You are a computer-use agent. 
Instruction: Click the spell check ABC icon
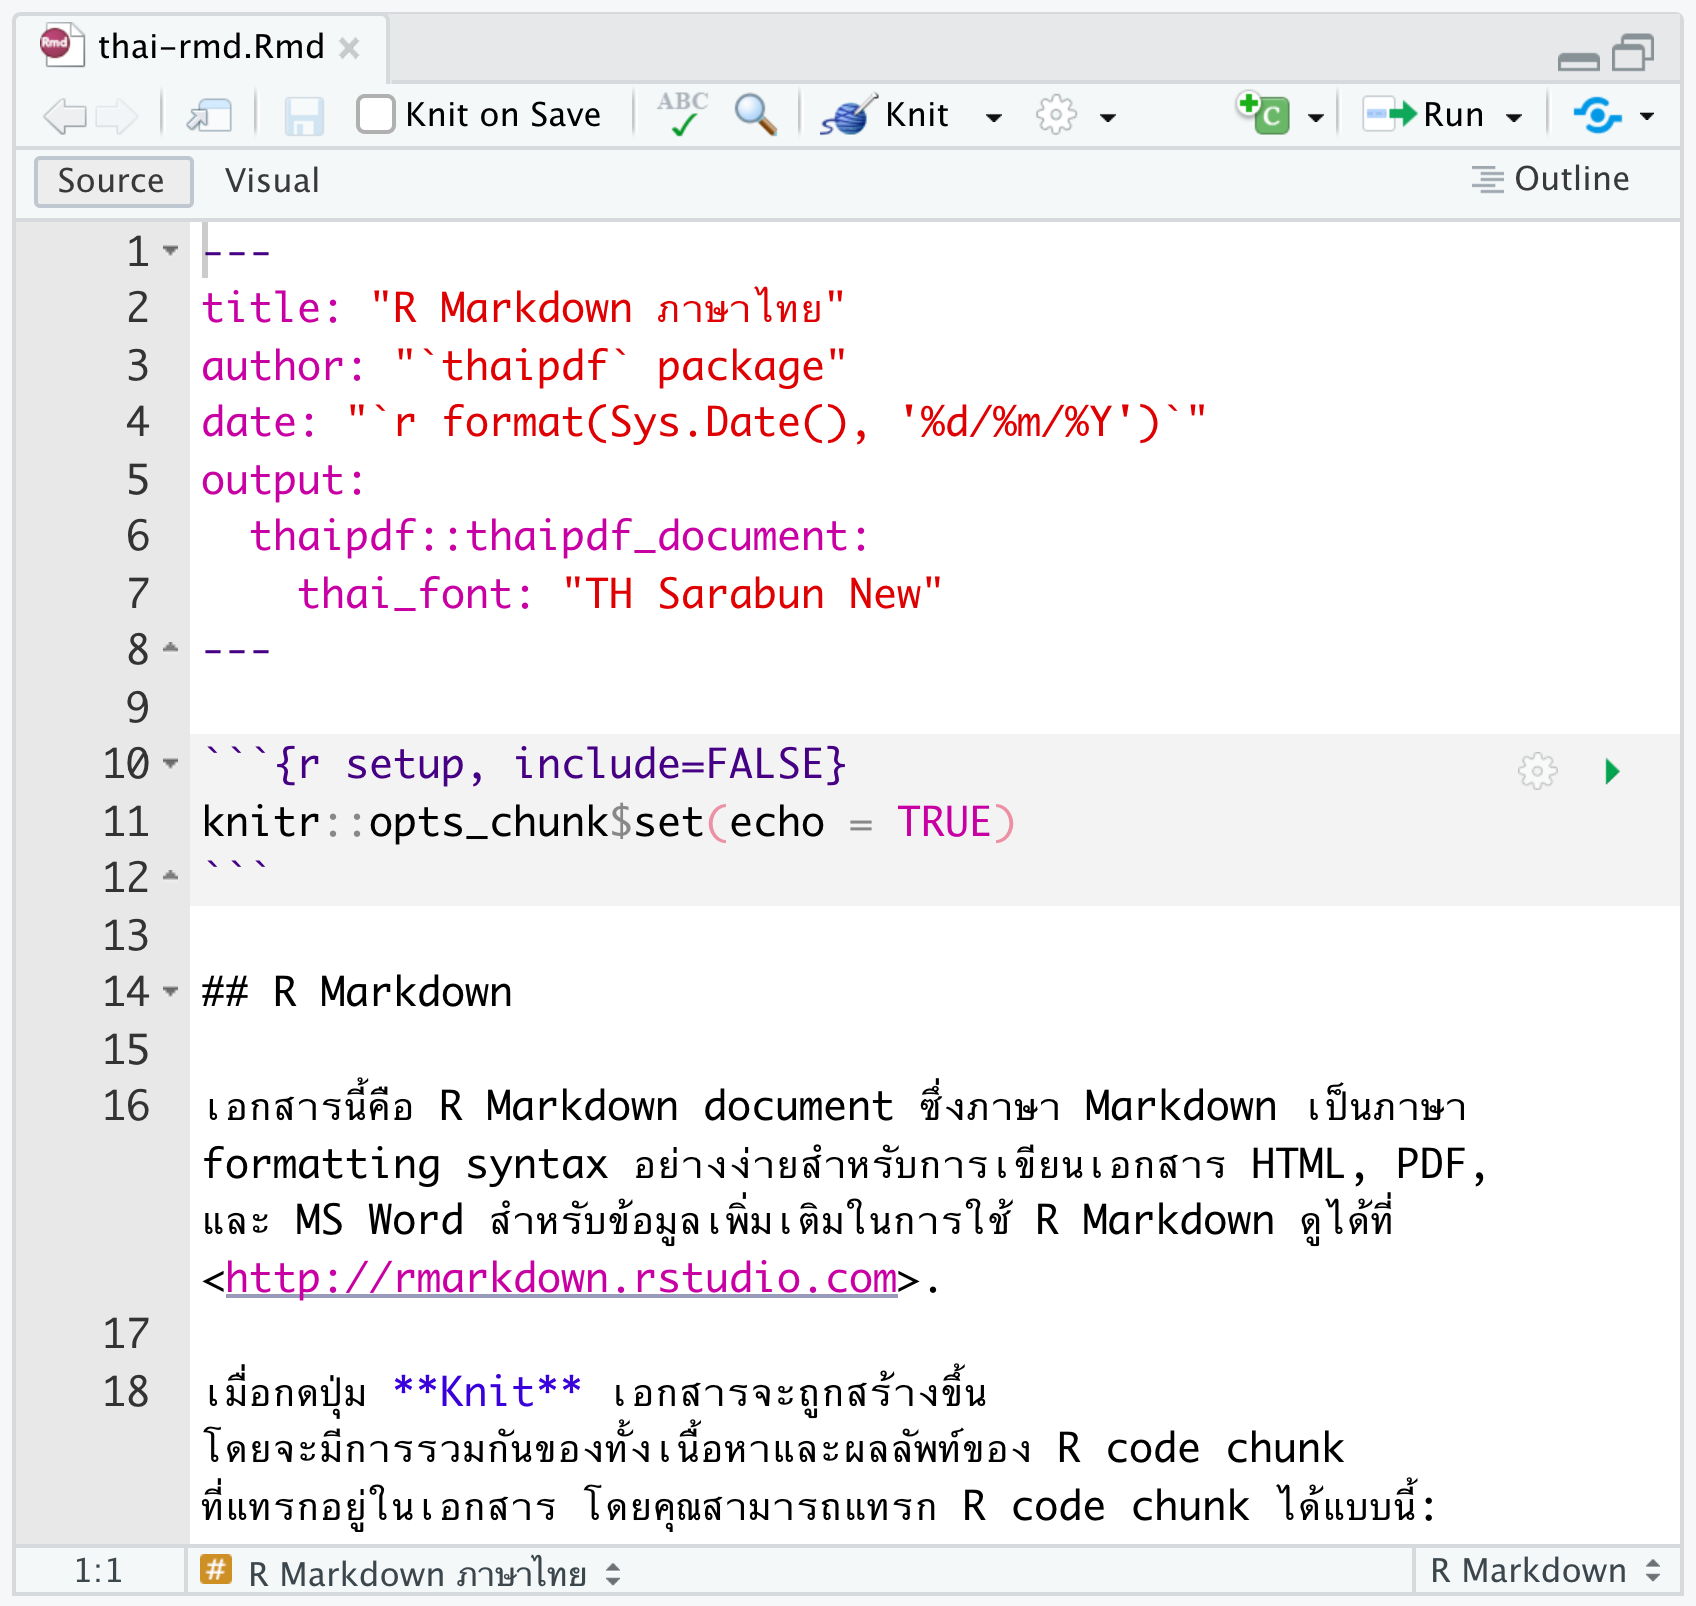point(682,114)
